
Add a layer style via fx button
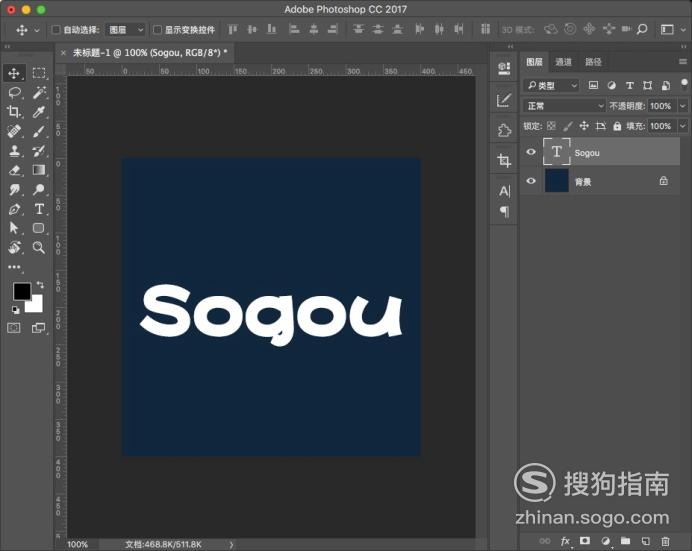point(565,541)
